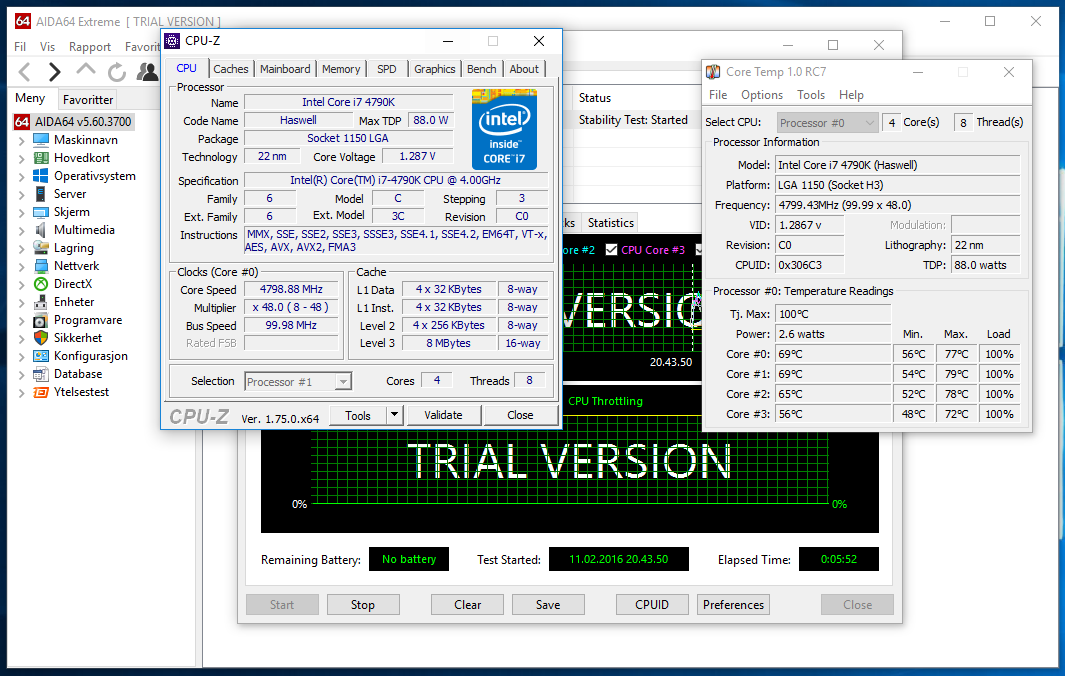This screenshot has height=676, width=1065.
Task: Open Core Temp Tools menu
Action: [811, 95]
